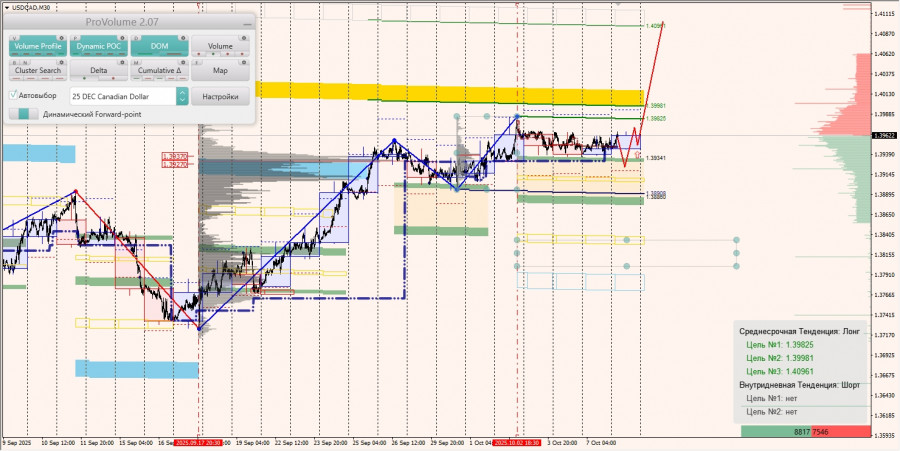Enable the Delta indicator

(x=99, y=70)
